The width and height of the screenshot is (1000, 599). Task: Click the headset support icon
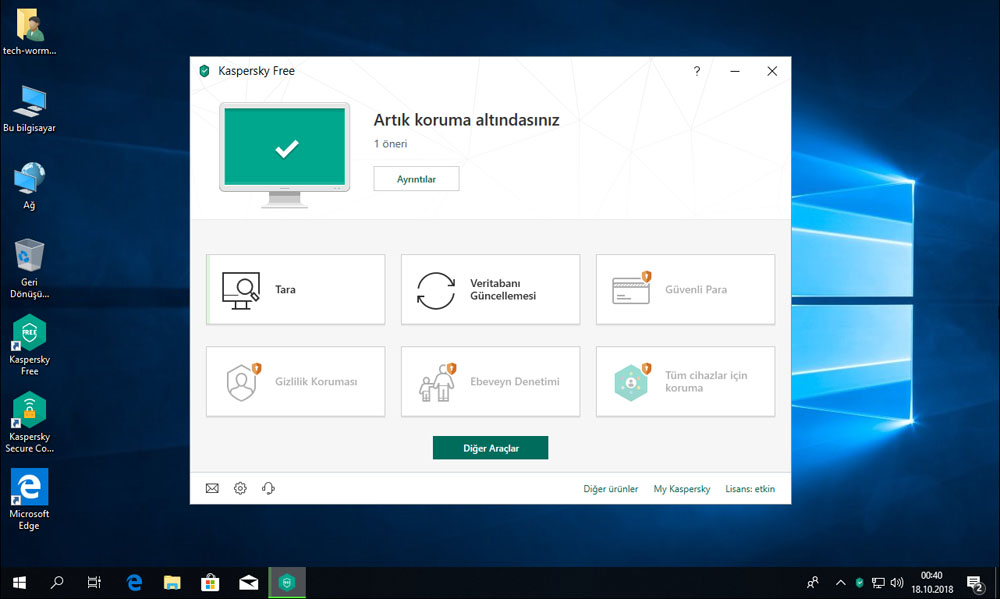(x=268, y=489)
